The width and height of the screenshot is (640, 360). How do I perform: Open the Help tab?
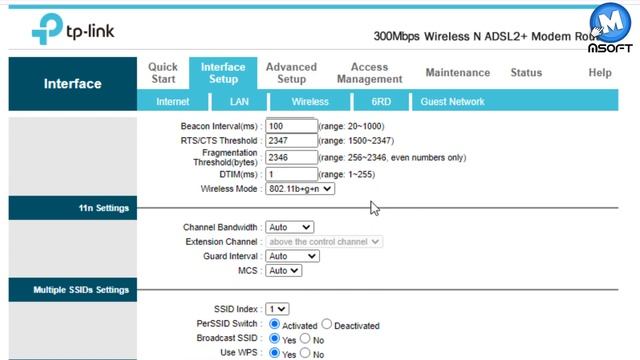[600, 73]
